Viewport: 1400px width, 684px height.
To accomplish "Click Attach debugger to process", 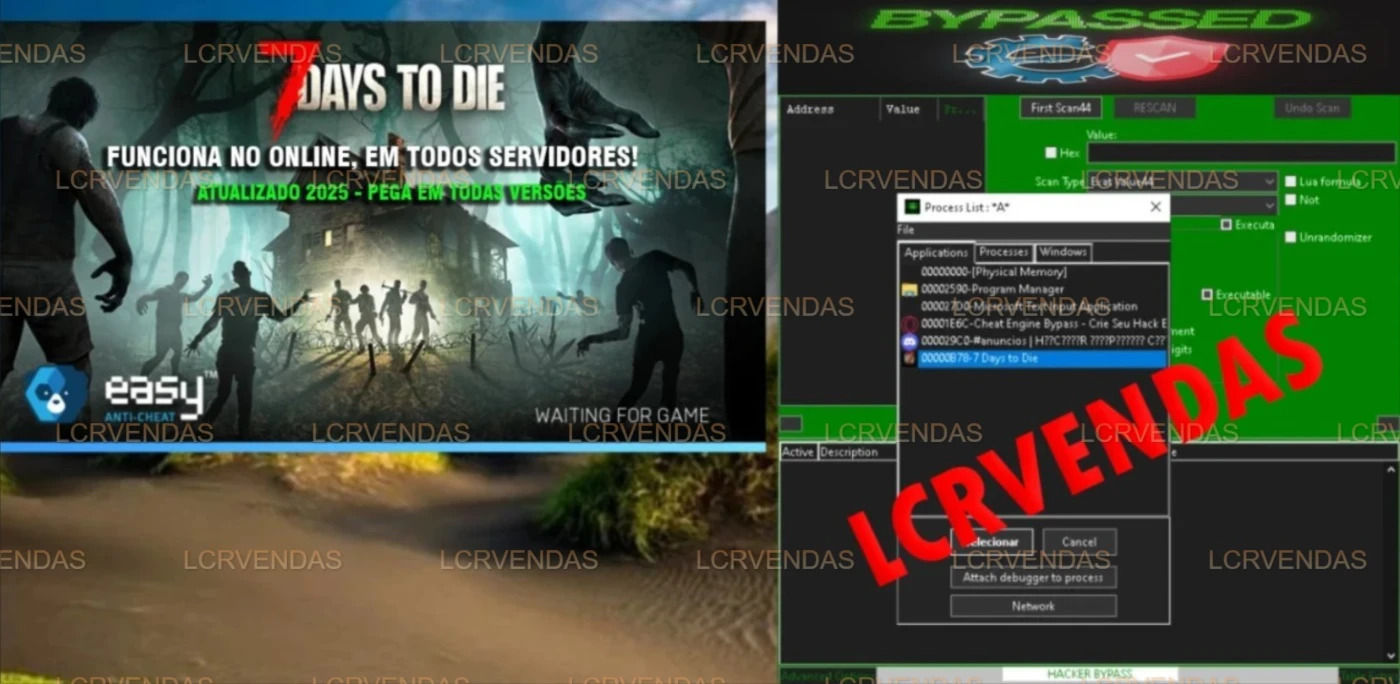I will click(x=1033, y=578).
